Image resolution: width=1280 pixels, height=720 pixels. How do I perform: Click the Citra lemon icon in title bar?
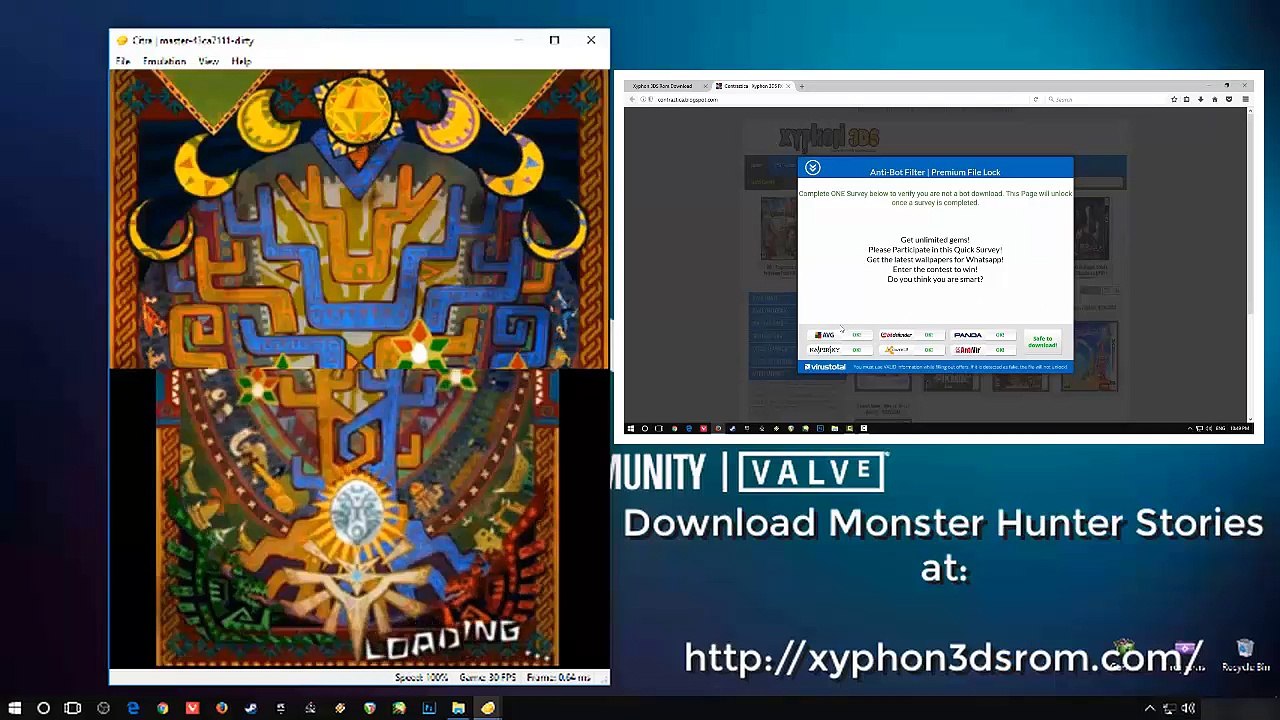(122, 41)
